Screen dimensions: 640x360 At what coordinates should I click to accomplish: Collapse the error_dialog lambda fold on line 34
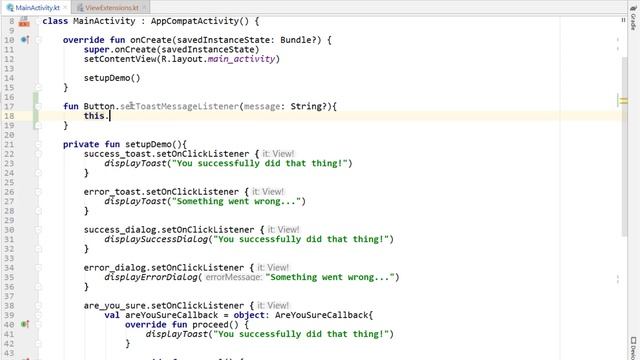click(38, 268)
